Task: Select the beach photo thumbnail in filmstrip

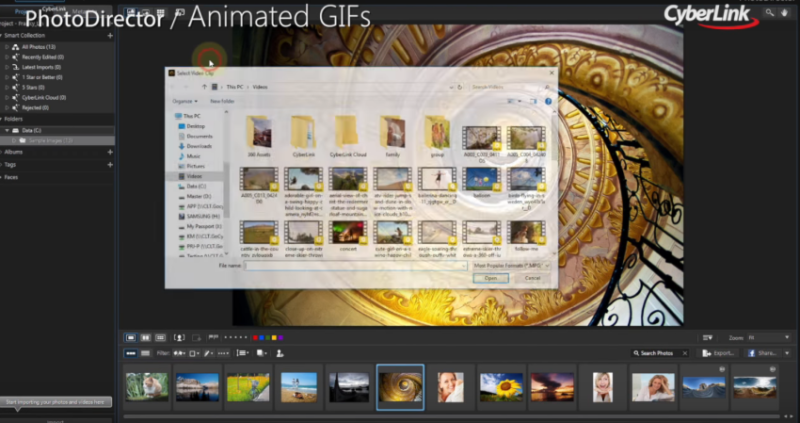Action: click(299, 387)
